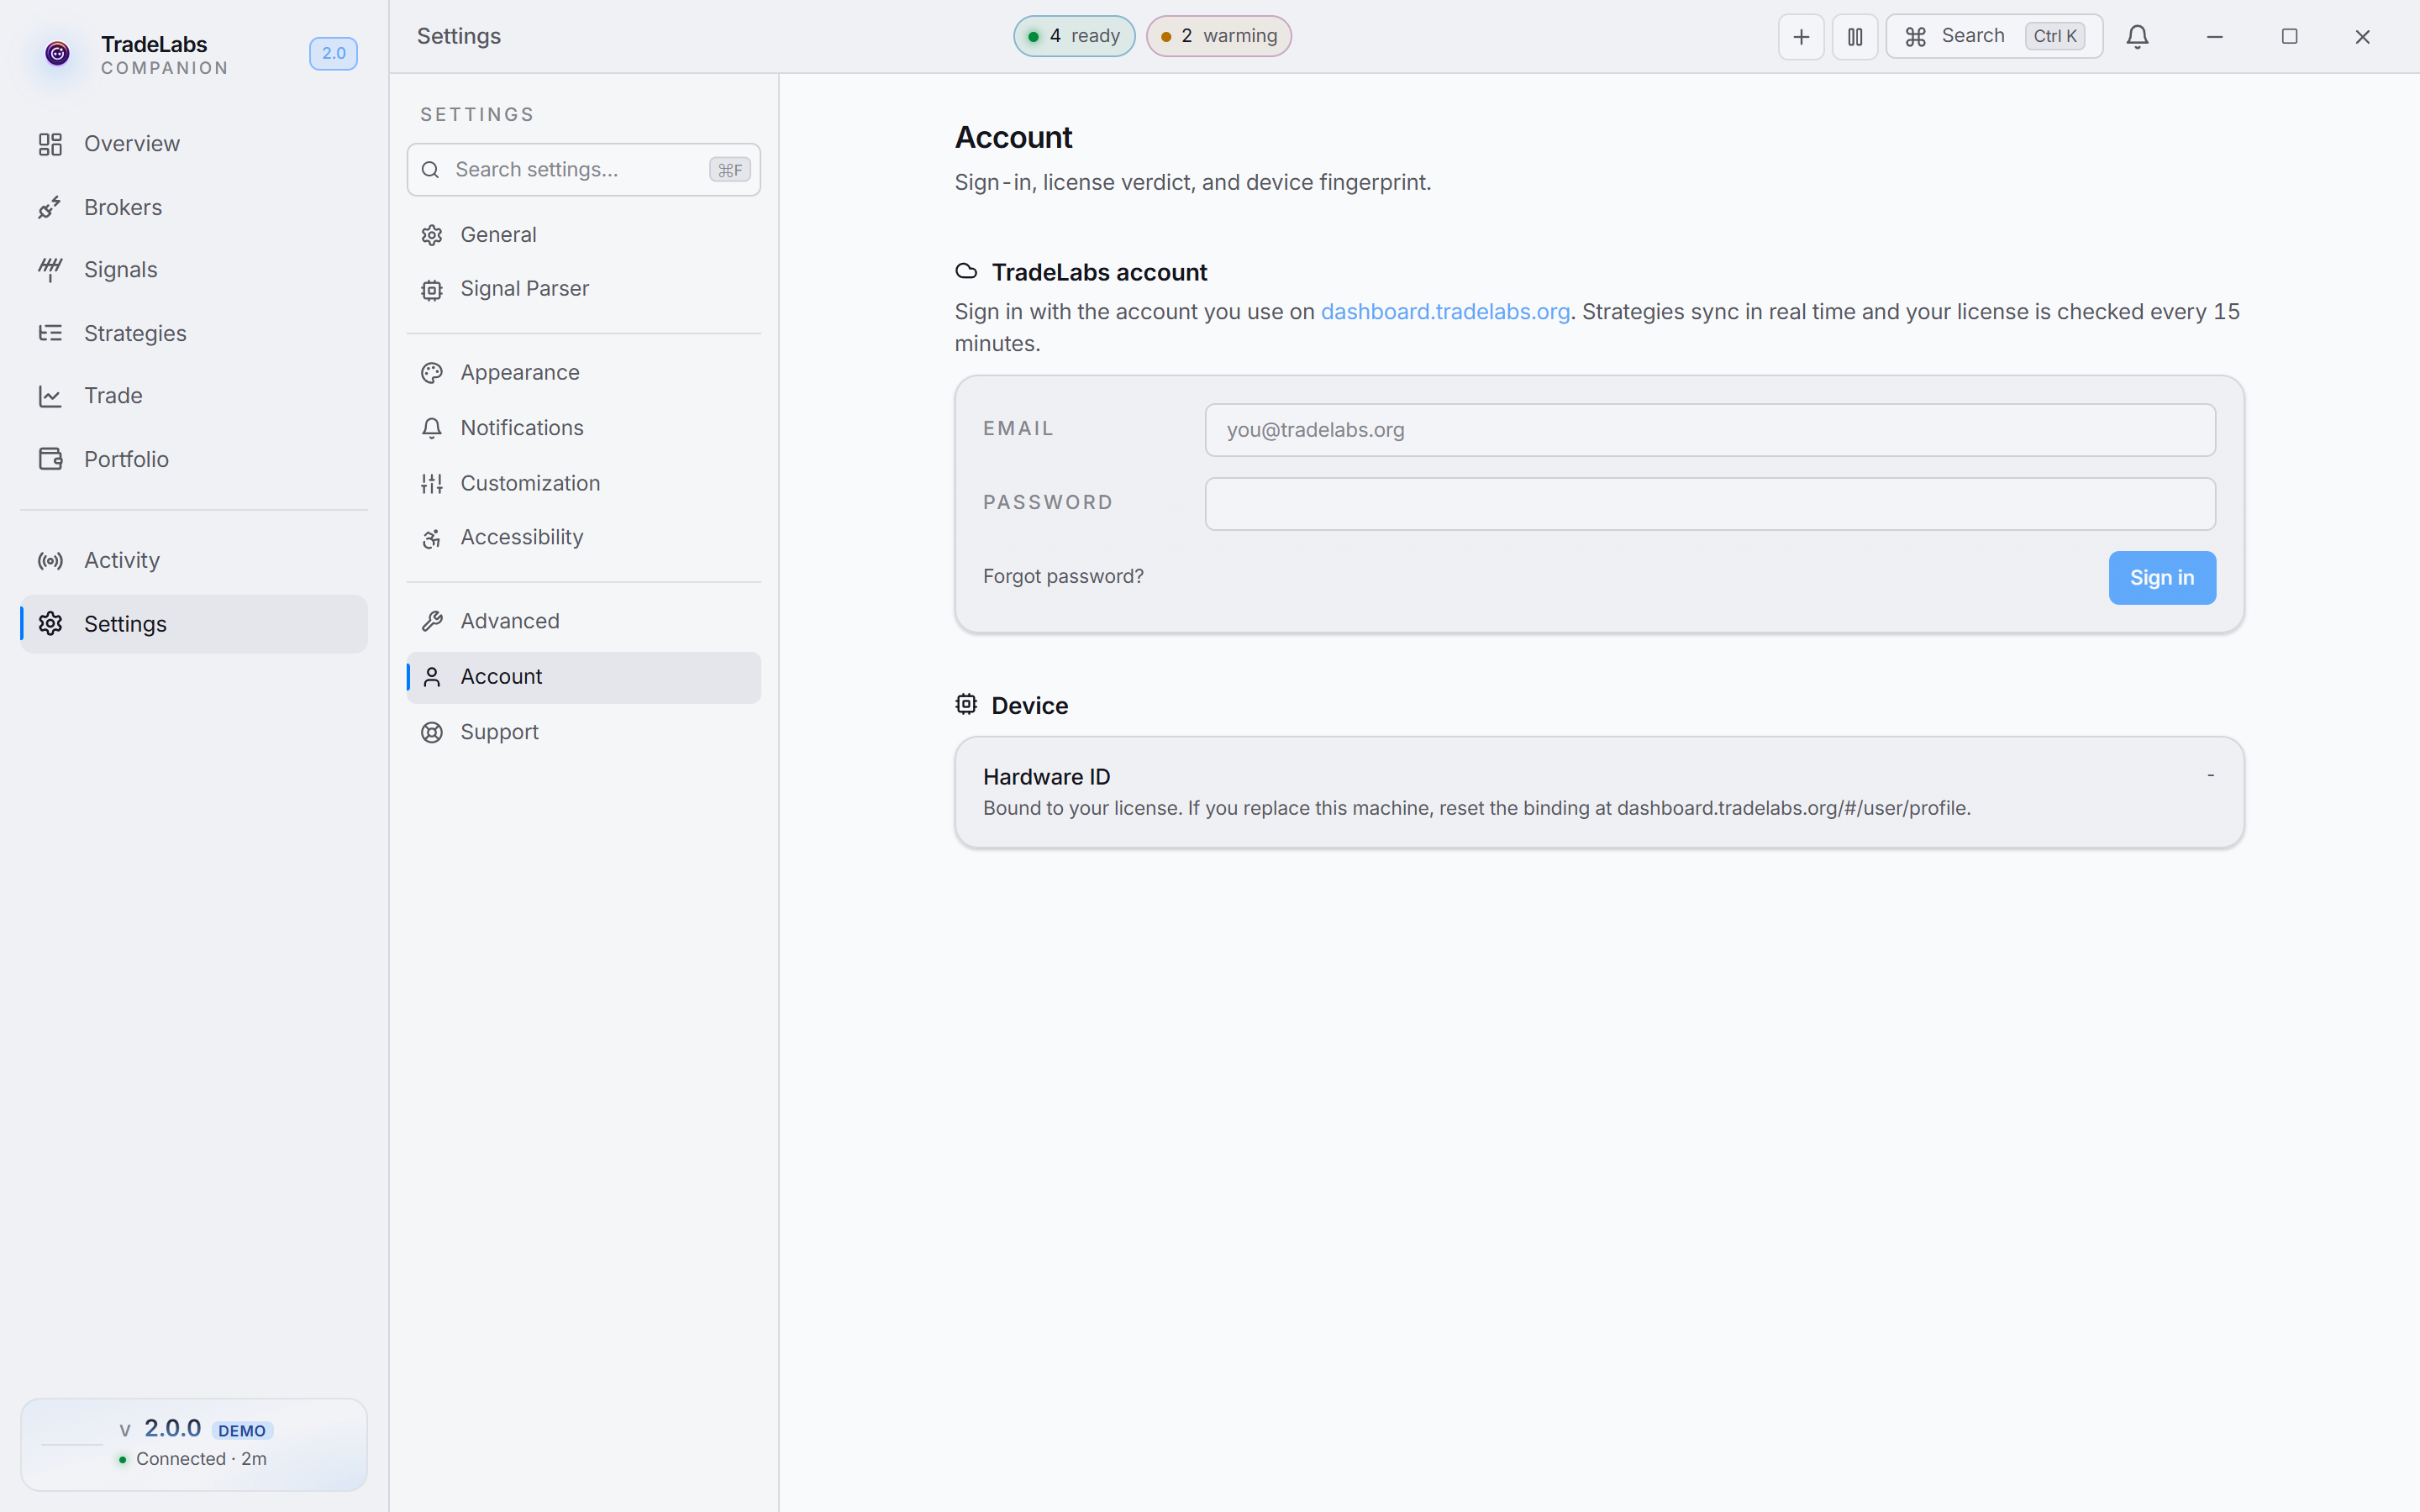Image resolution: width=2420 pixels, height=1512 pixels.
Task: Open Customization settings
Action: pyautogui.click(x=584, y=484)
